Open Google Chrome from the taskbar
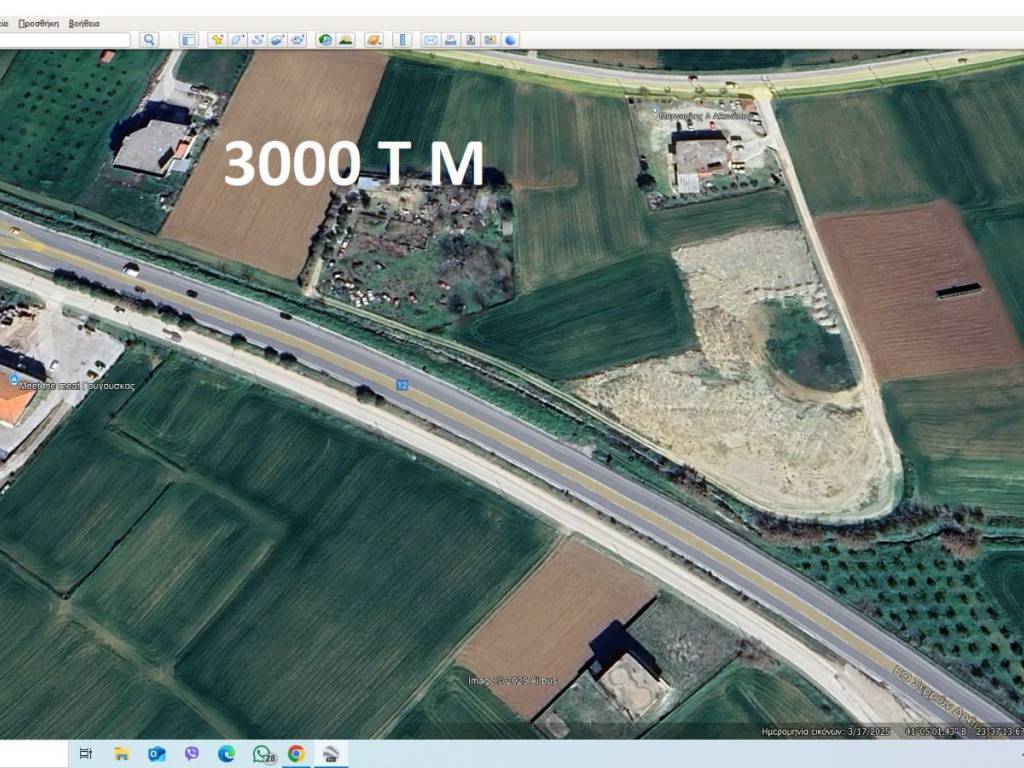 [296, 754]
